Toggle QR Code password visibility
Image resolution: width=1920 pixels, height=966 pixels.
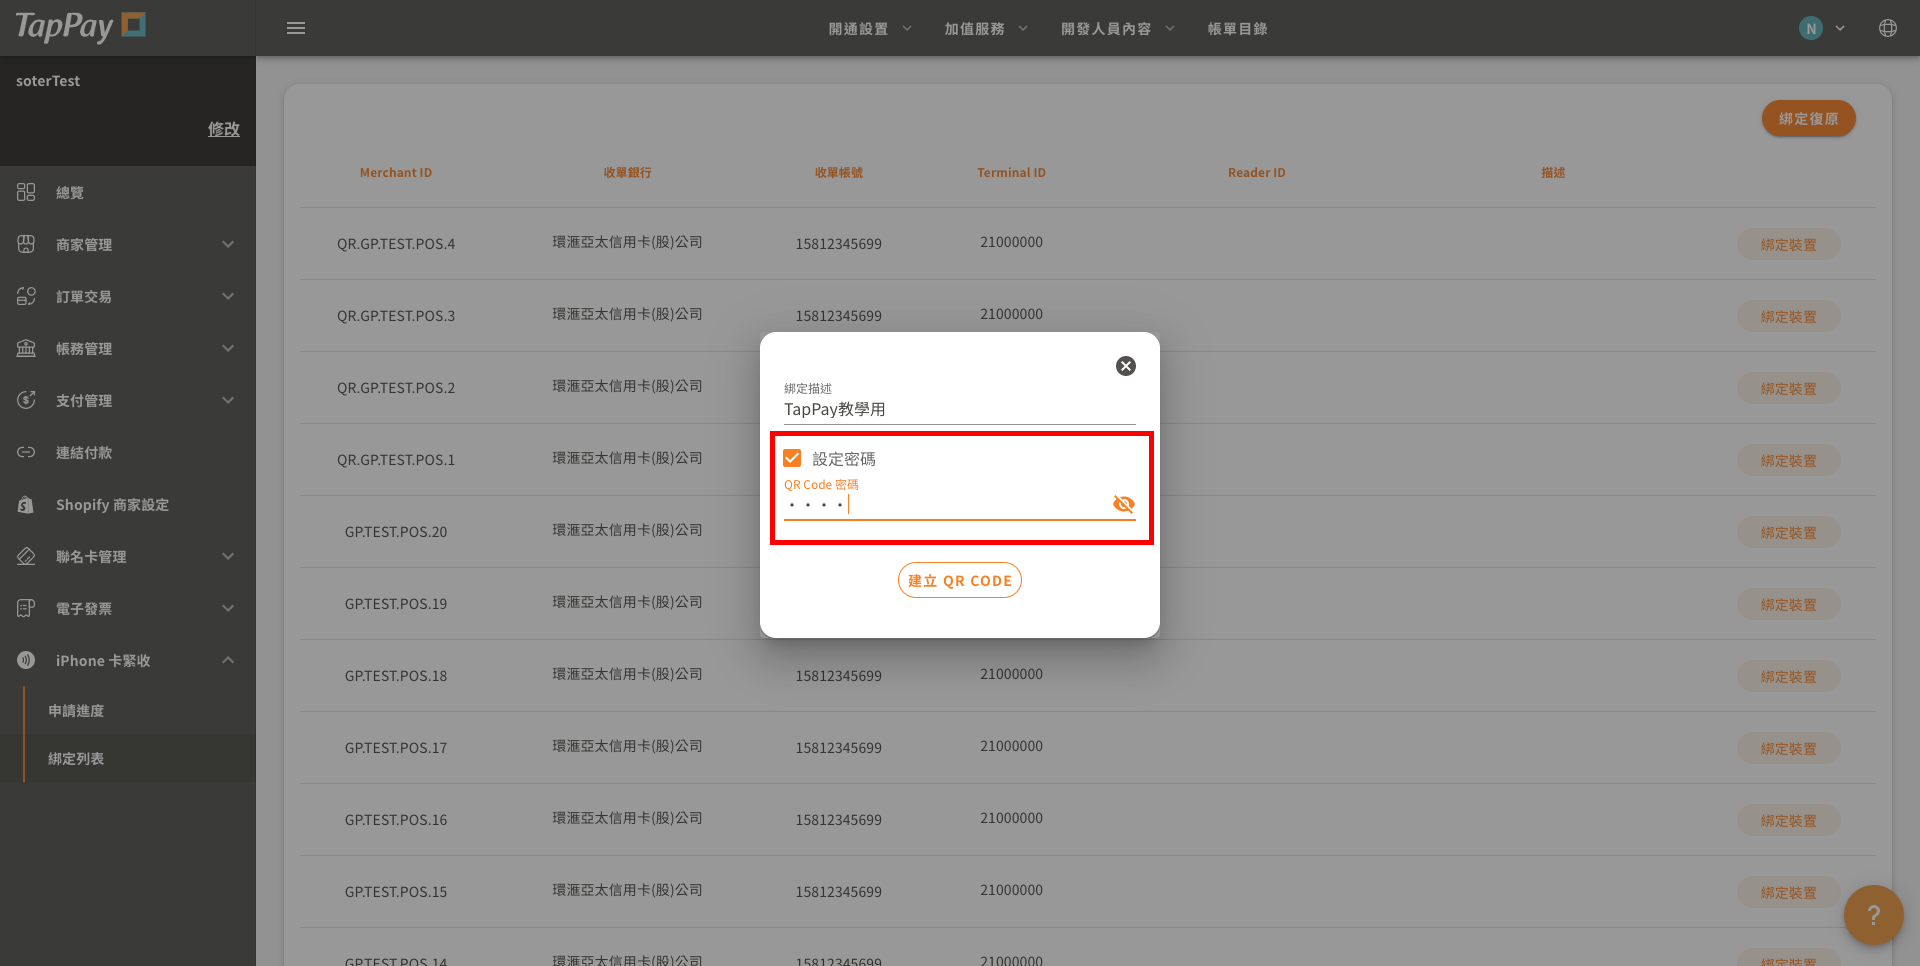(x=1124, y=504)
